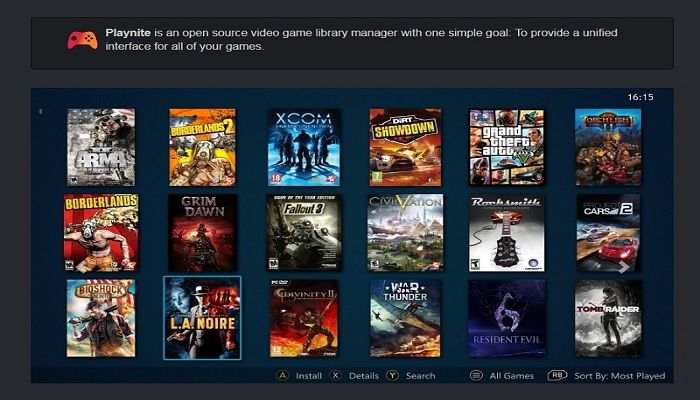The width and height of the screenshot is (700, 400).
Task: Click the RB Sort By icon
Action: coord(556,376)
